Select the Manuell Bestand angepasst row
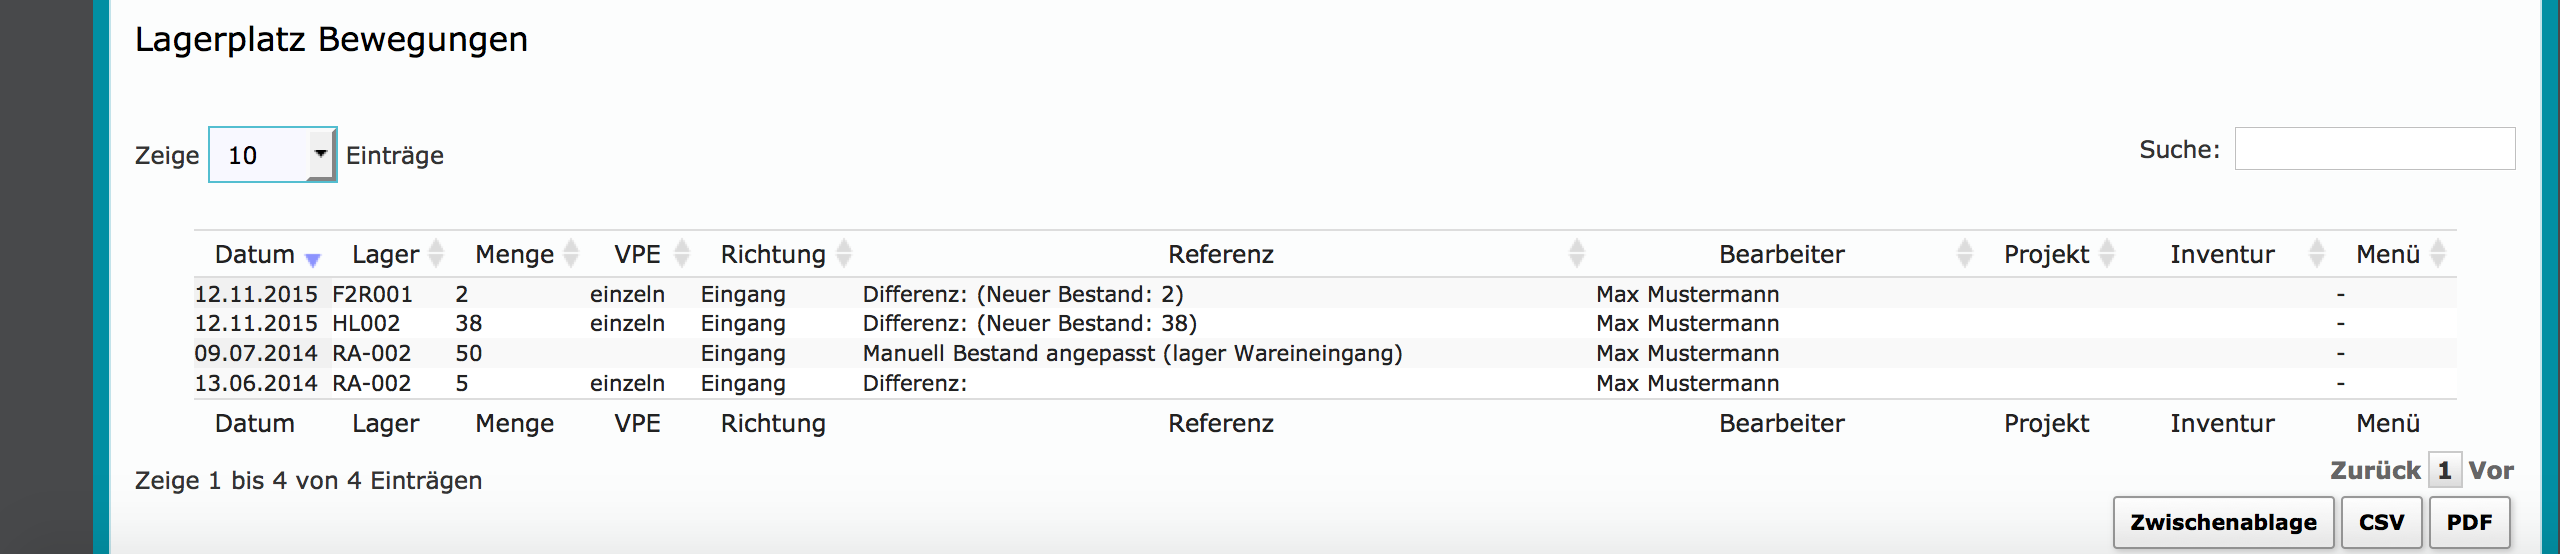2560x554 pixels. [1132, 353]
